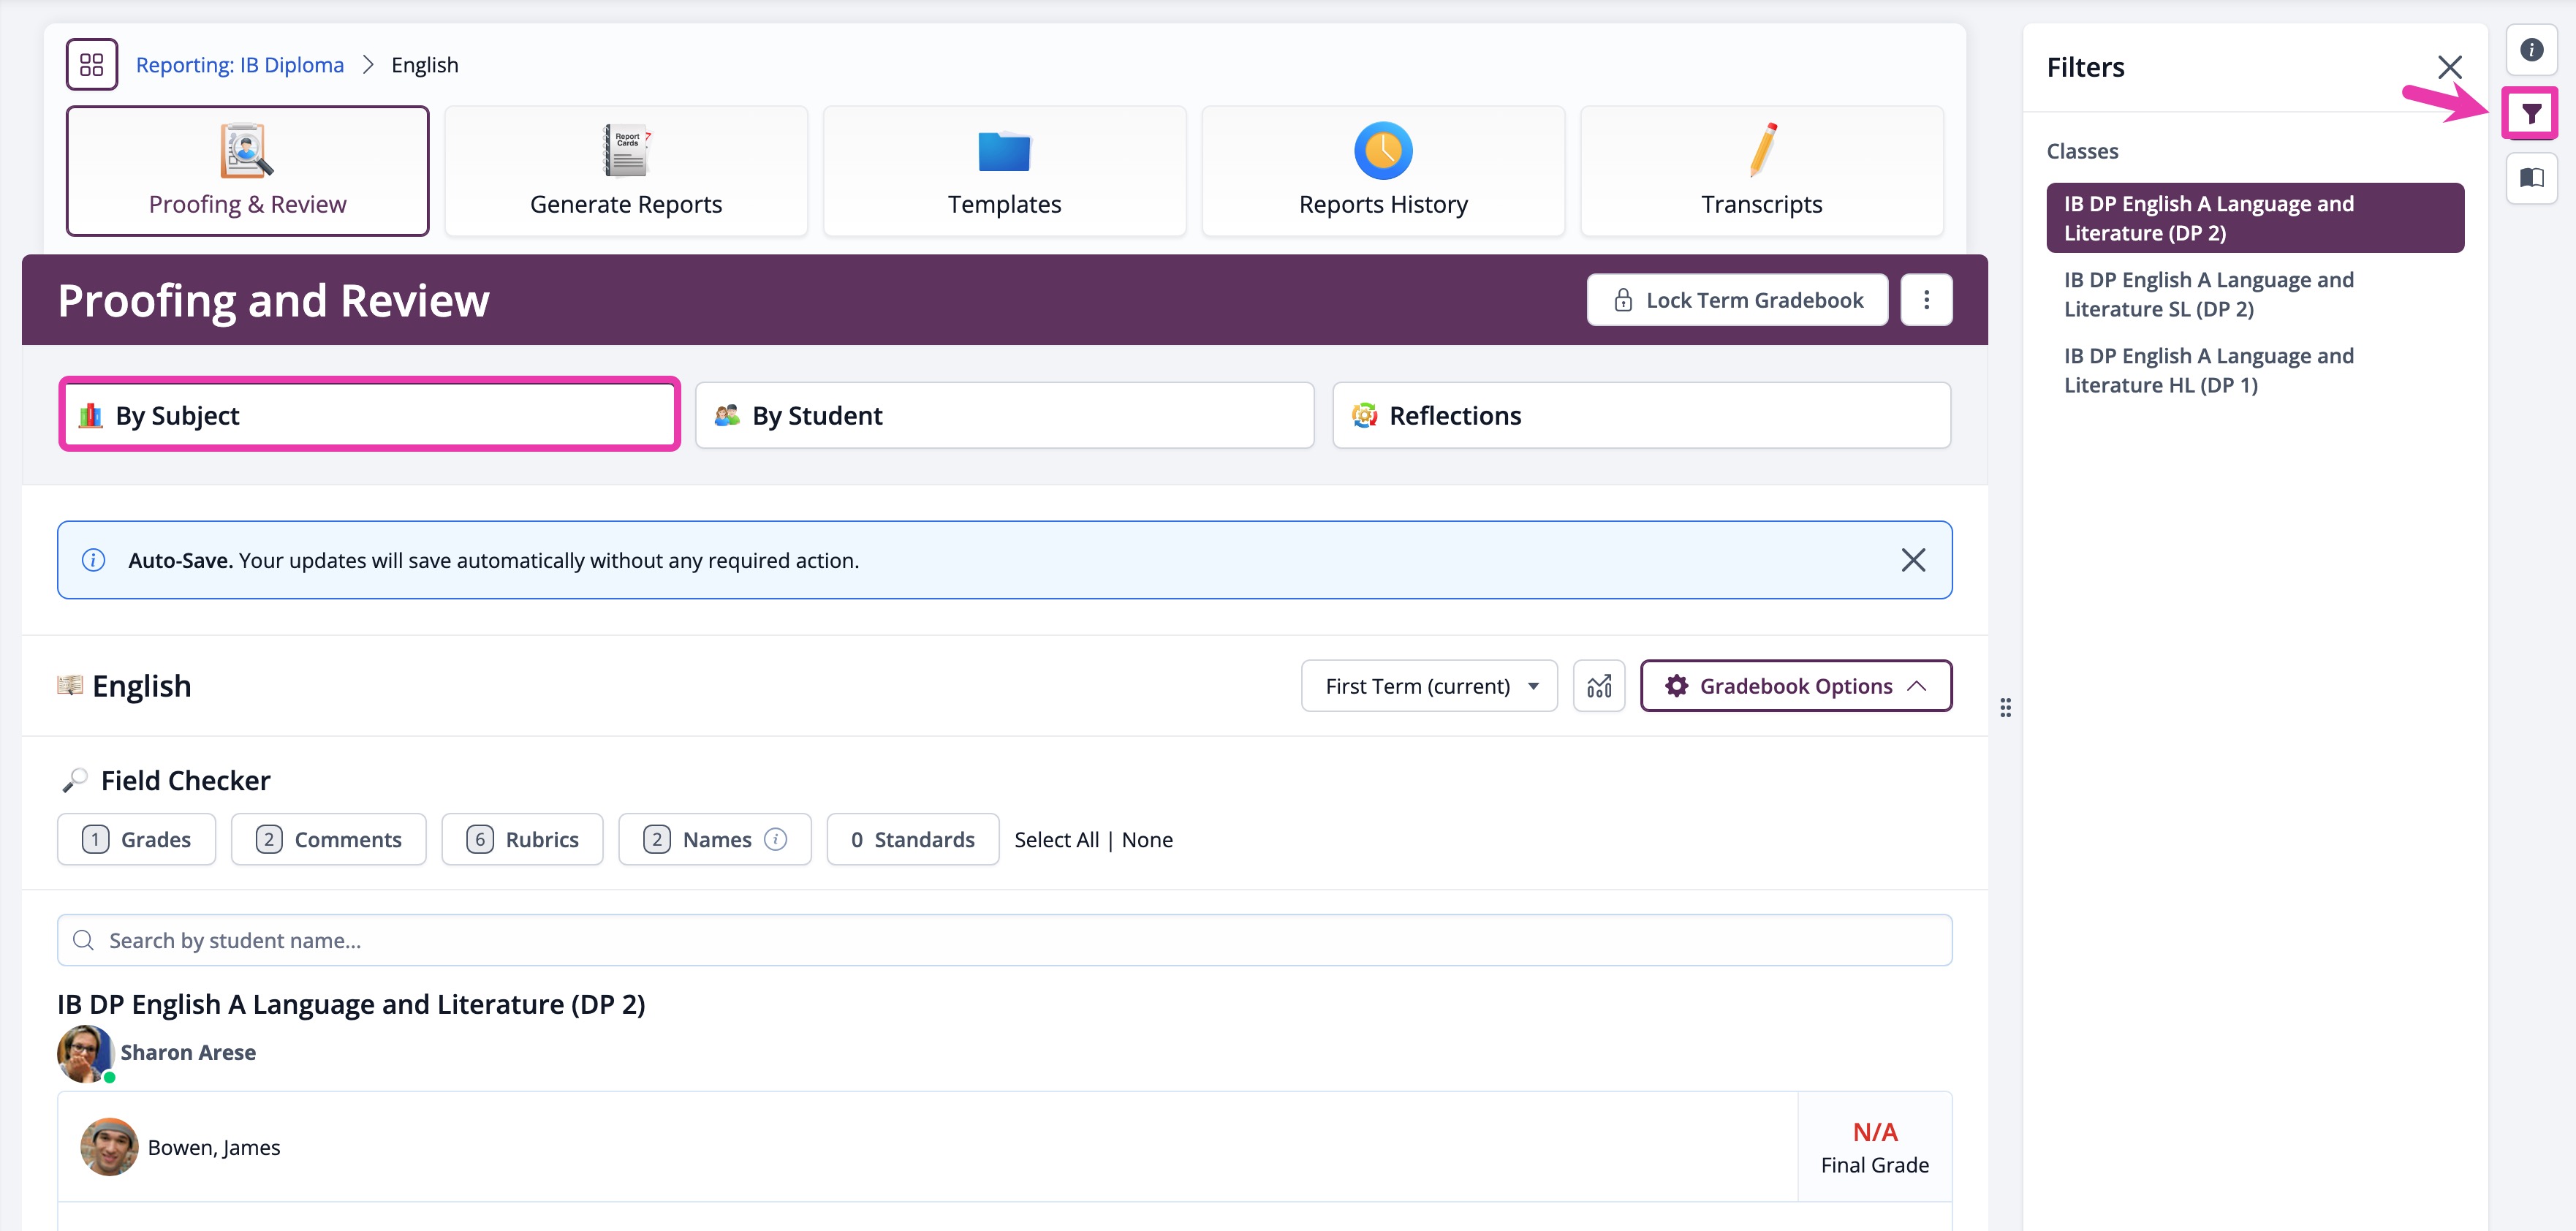Open the grid menu icon beside breadcrumb
The width and height of the screenshot is (2576, 1231).
coord(92,65)
